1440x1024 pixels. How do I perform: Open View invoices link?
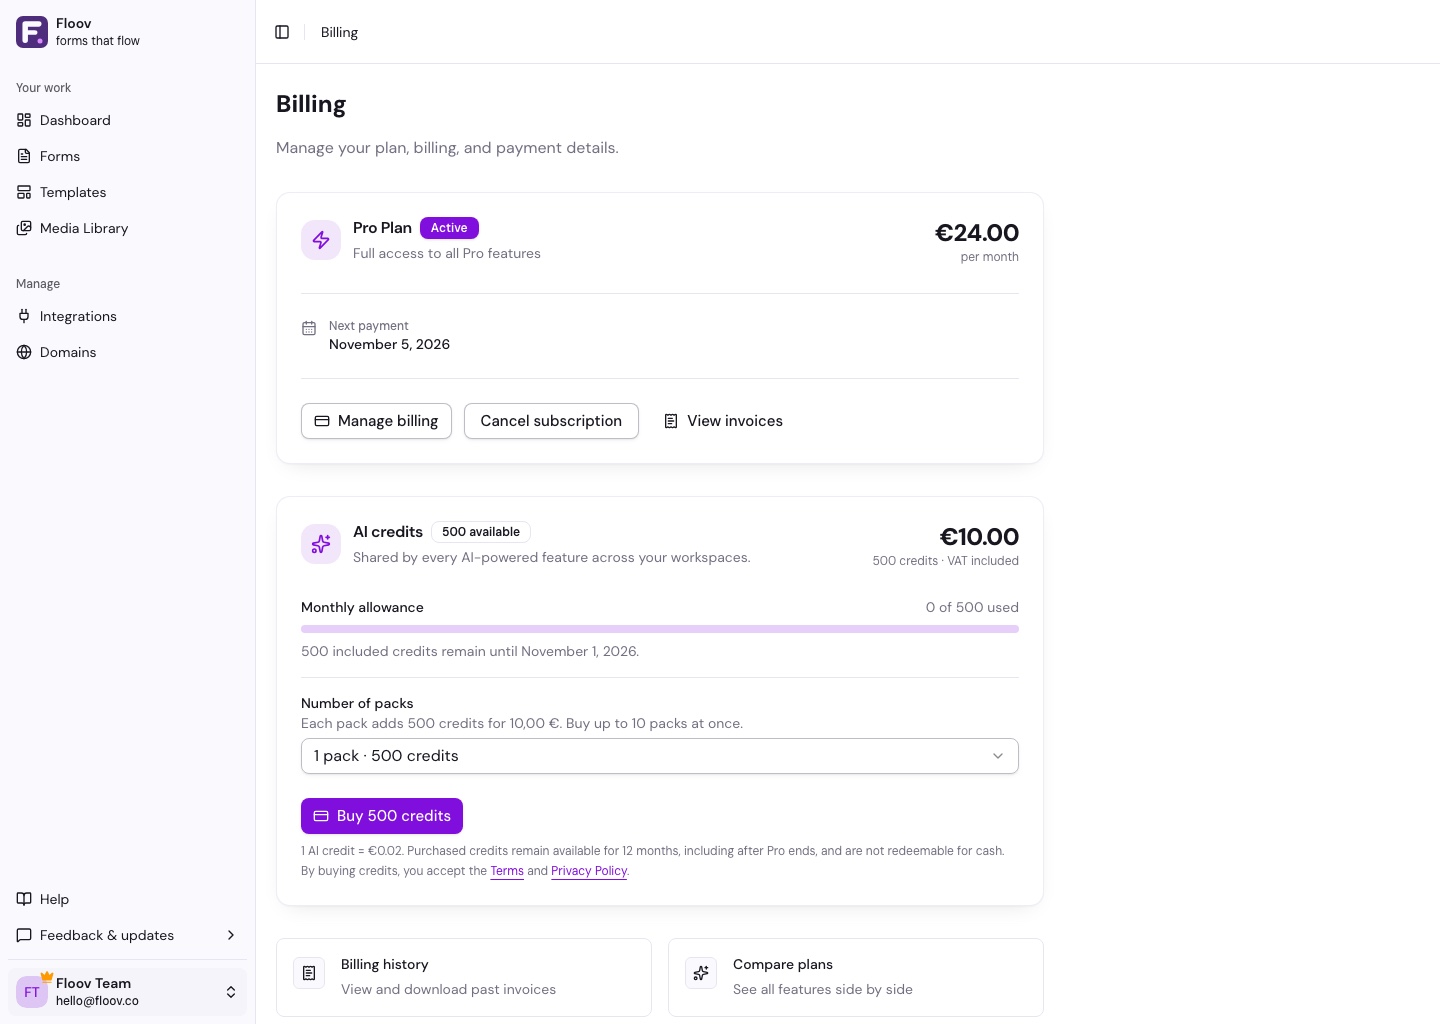pyautogui.click(x=723, y=421)
